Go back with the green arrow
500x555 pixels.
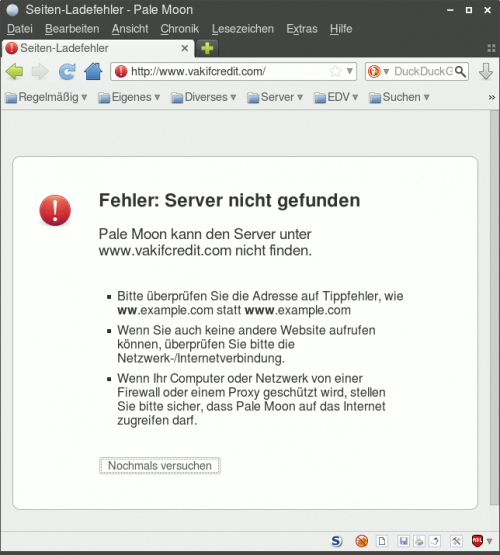tap(15, 71)
